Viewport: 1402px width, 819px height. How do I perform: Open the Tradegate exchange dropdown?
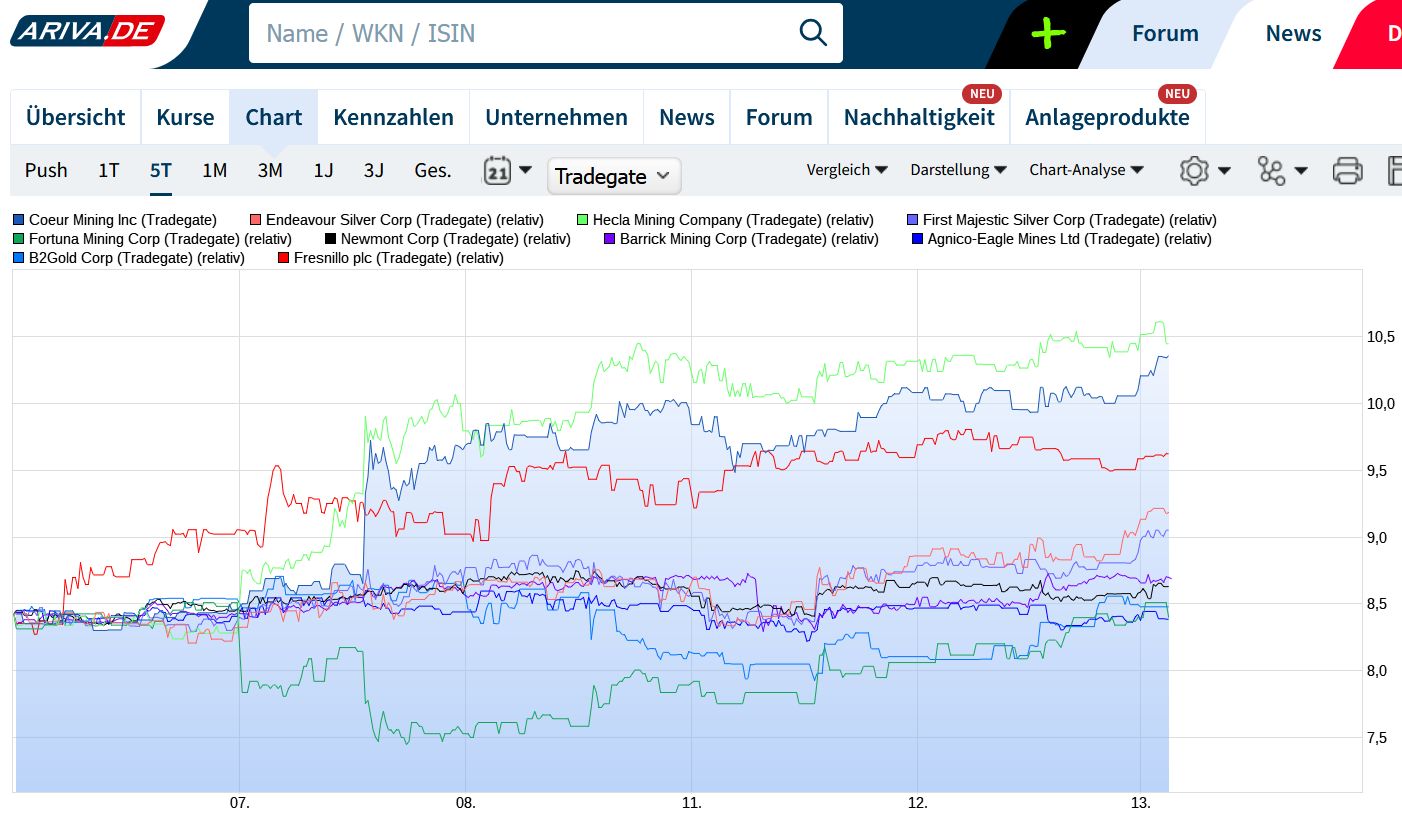(x=613, y=176)
